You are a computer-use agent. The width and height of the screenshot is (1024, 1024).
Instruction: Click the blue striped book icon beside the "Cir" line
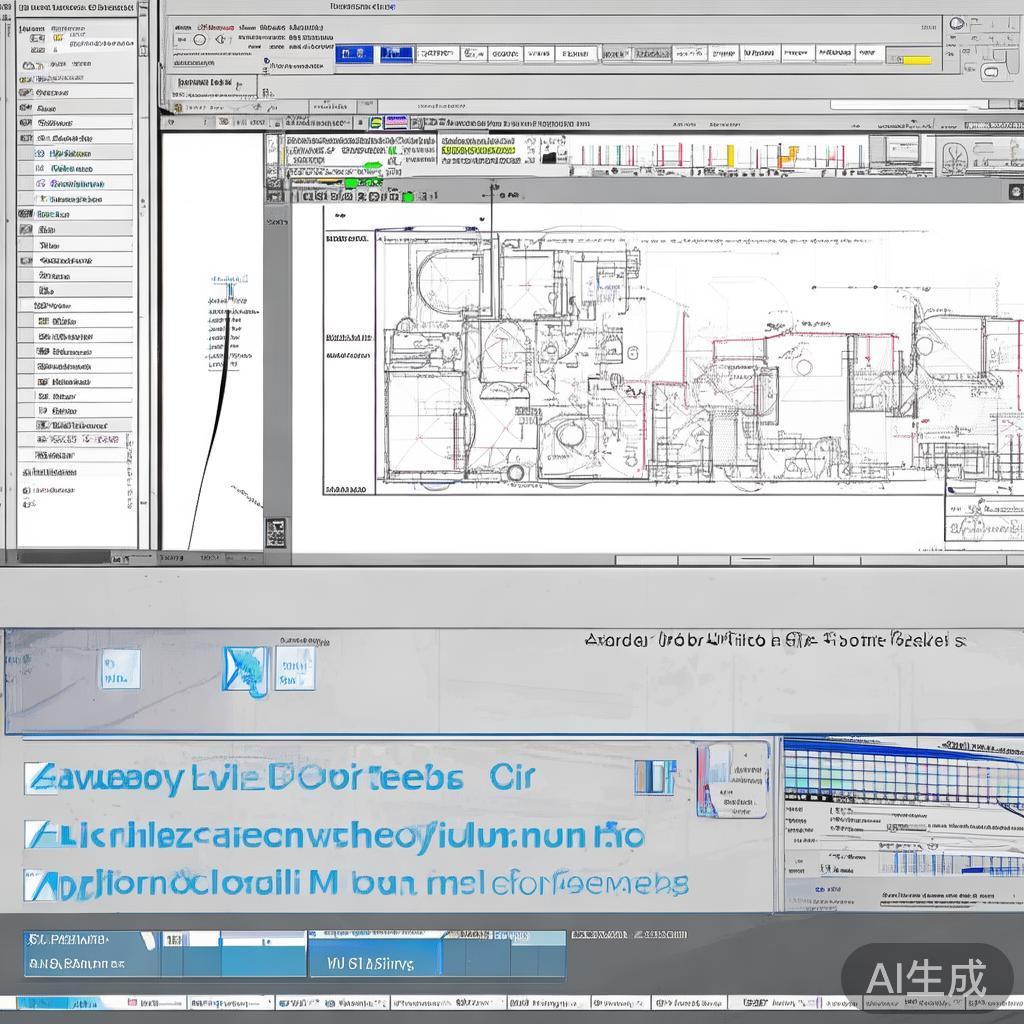(x=654, y=777)
